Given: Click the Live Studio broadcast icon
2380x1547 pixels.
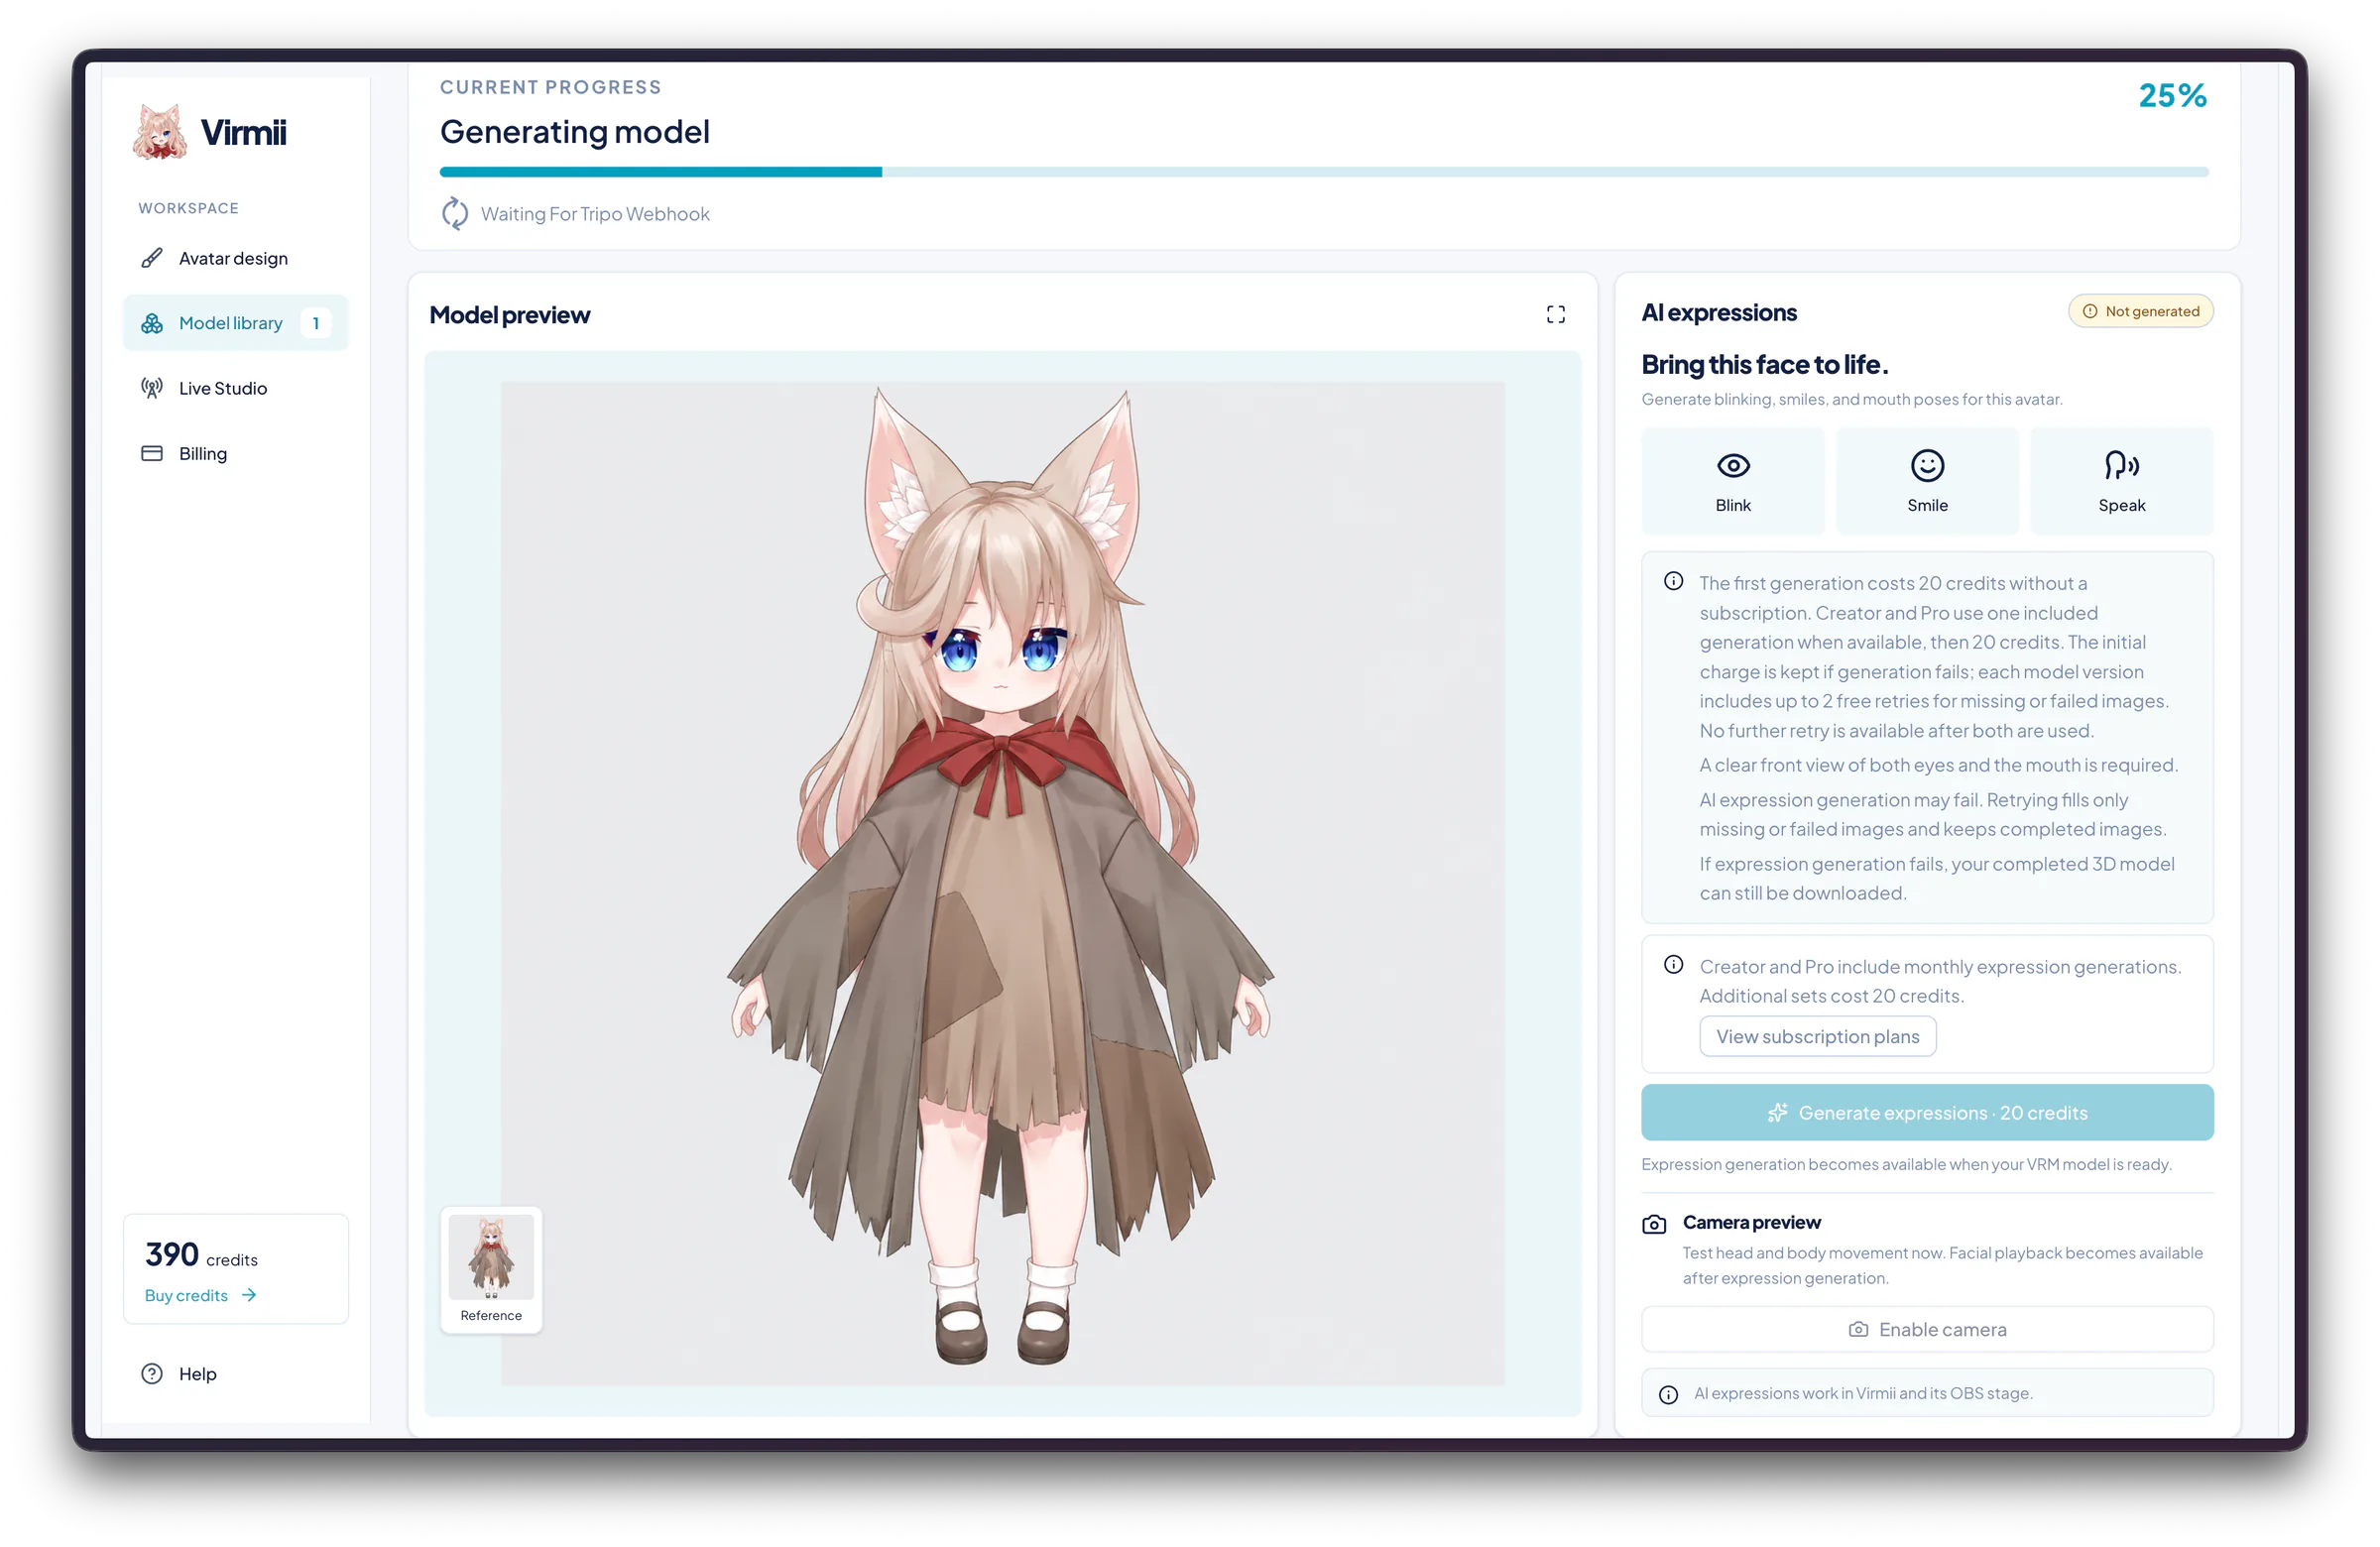Looking at the screenshot, I should (152, 388).
